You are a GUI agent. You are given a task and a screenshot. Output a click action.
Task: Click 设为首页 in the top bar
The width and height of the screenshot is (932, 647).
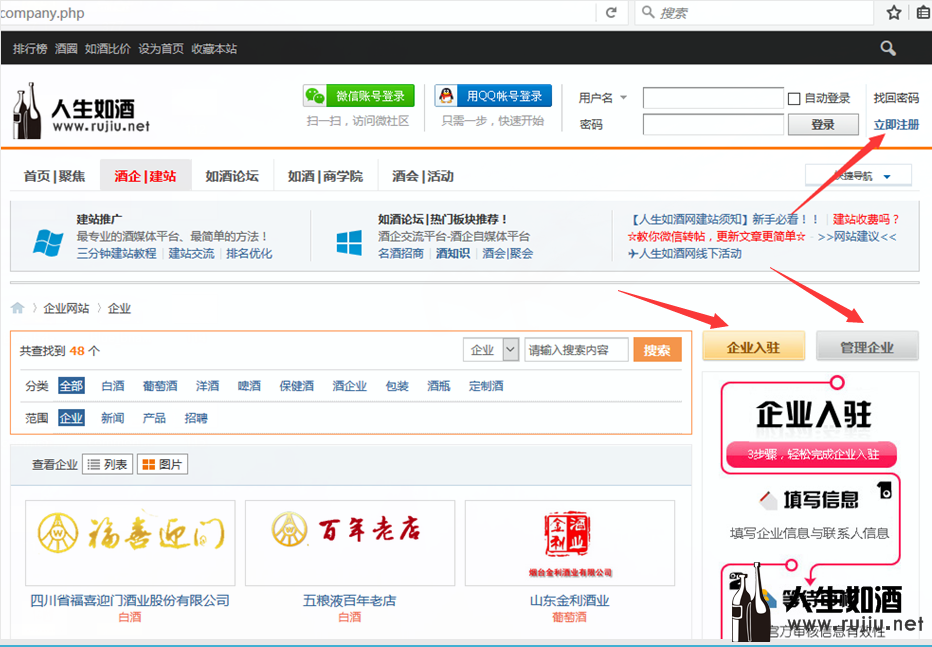tap(161, 49)
